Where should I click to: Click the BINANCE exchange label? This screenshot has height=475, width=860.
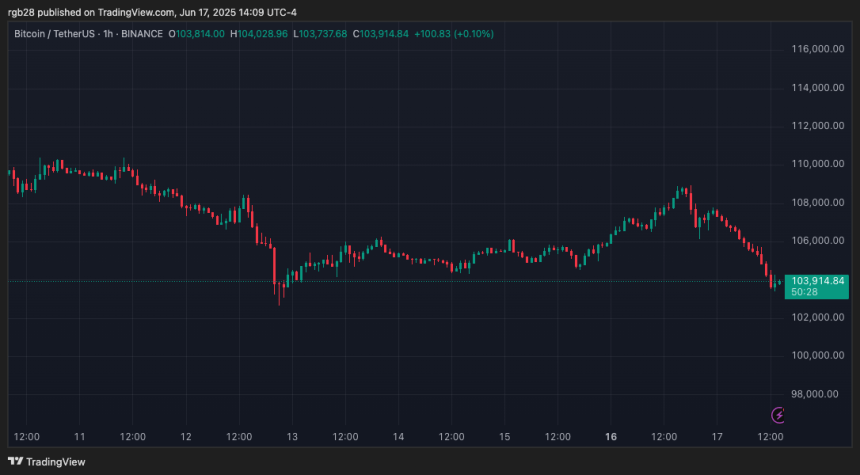(142, 34)
